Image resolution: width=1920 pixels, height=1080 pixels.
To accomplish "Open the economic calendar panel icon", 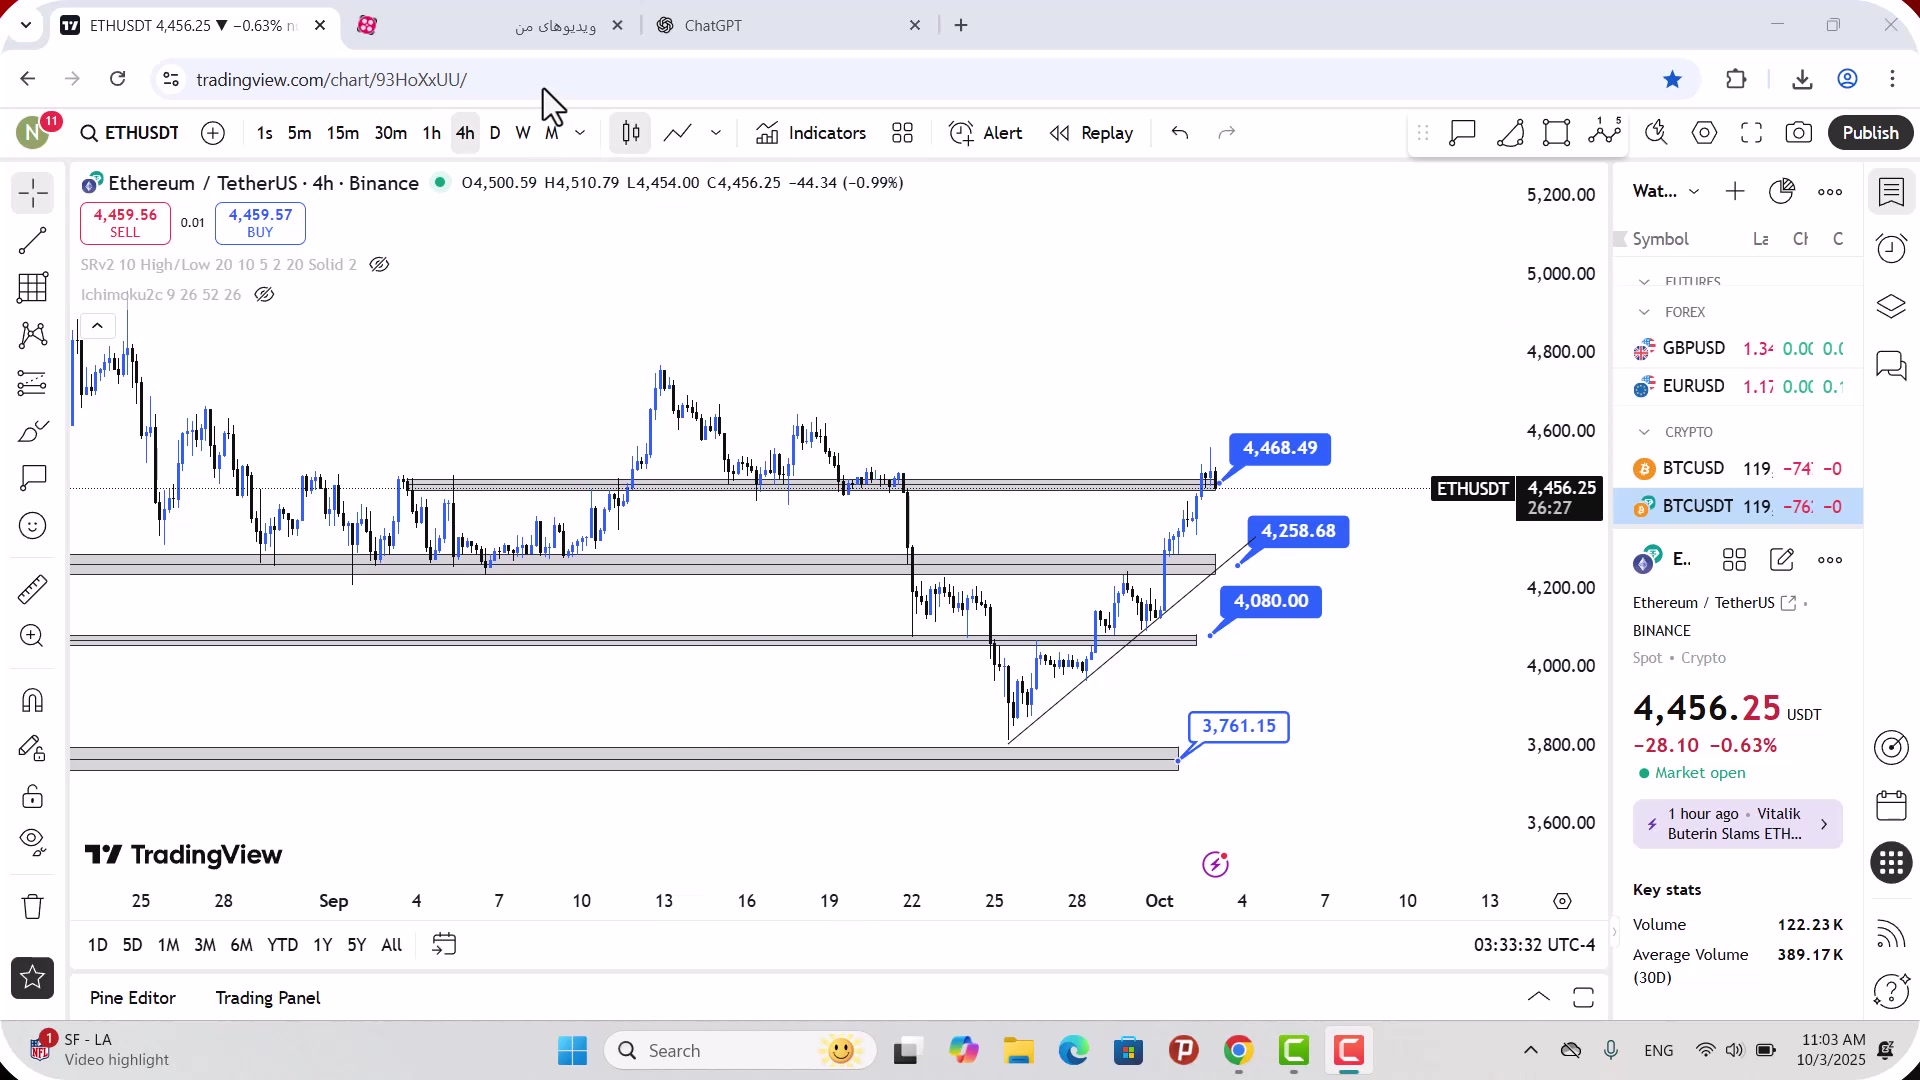I will [x=1891, y=805].
